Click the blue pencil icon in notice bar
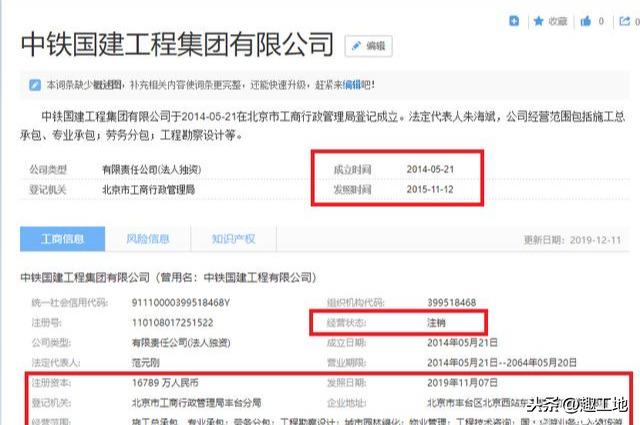This screenshot has width=640, height=425. click(35, 85)
